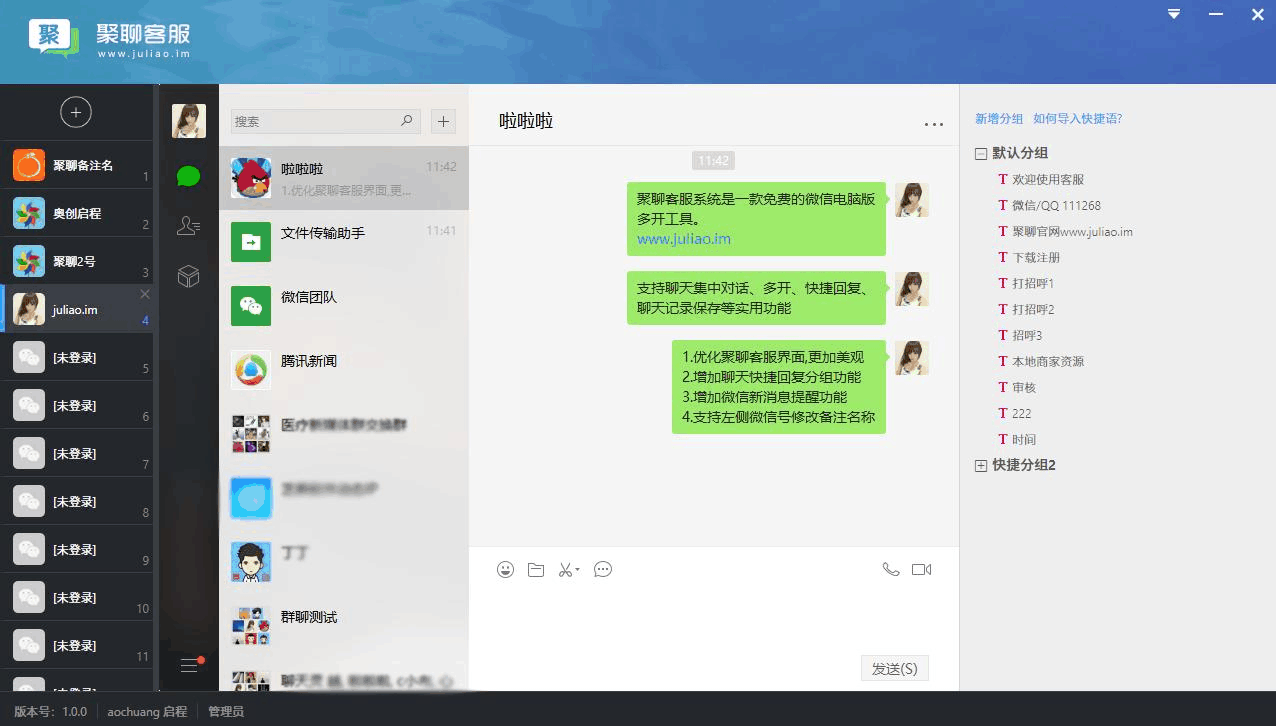Expand the 快捷分组2 group
This screenshot has width=1276, height=726.
click(x=981, y=466)
